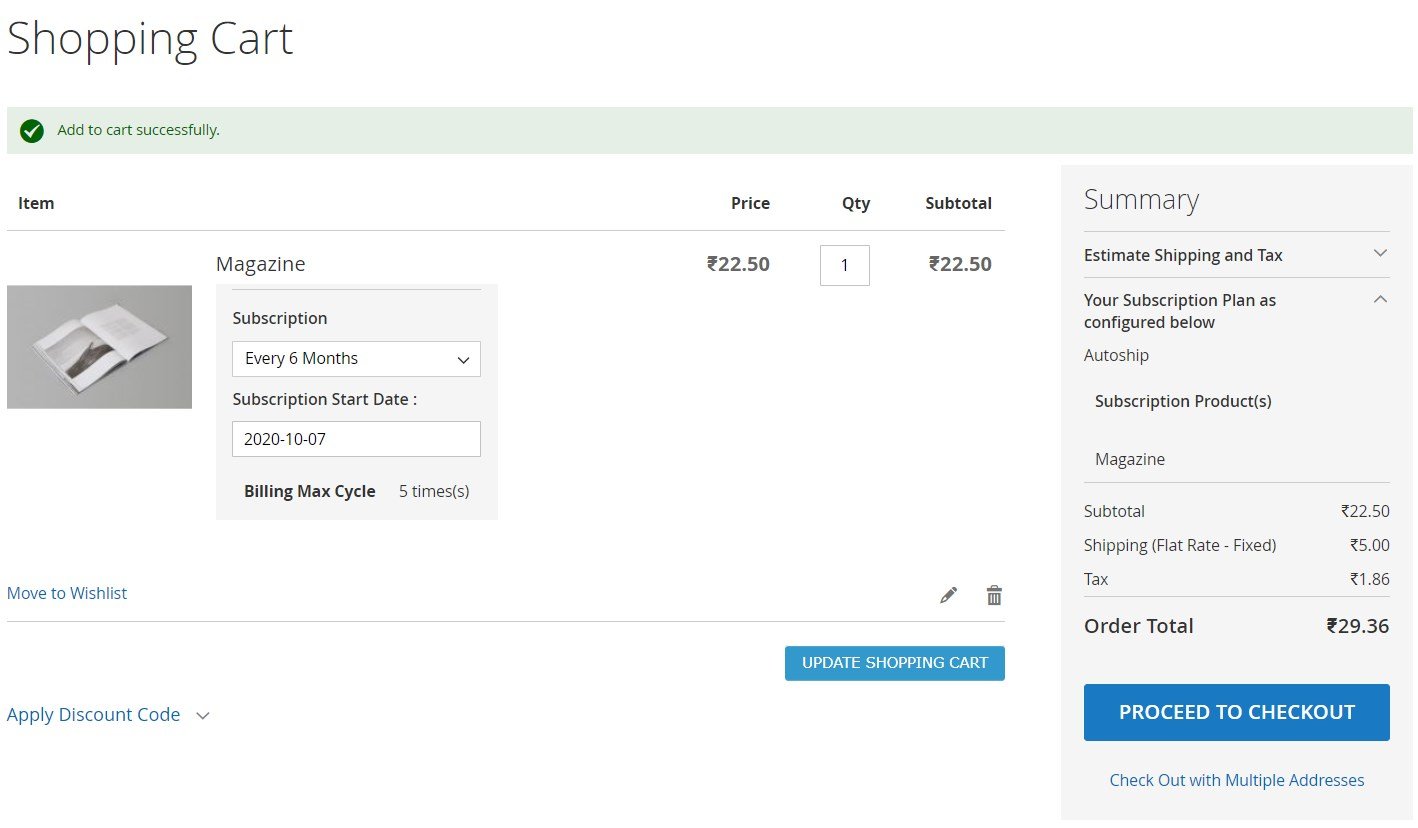Click the Autoship label in Summary
This screenshot has height=828, width=1418.
click(x=1116, y=355)
